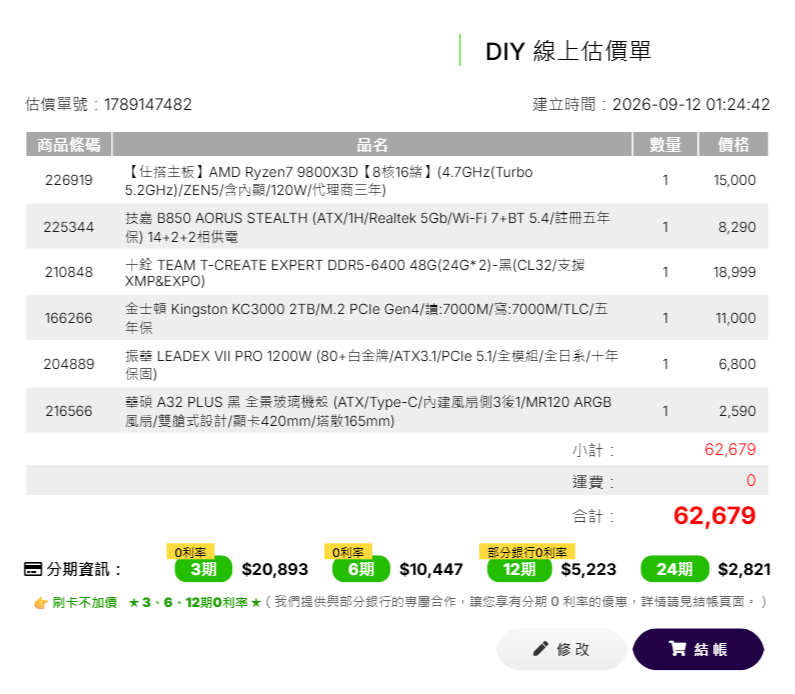Open the Kingston KC3000 2TB item

pyautogui.click(x=397, y=318)
